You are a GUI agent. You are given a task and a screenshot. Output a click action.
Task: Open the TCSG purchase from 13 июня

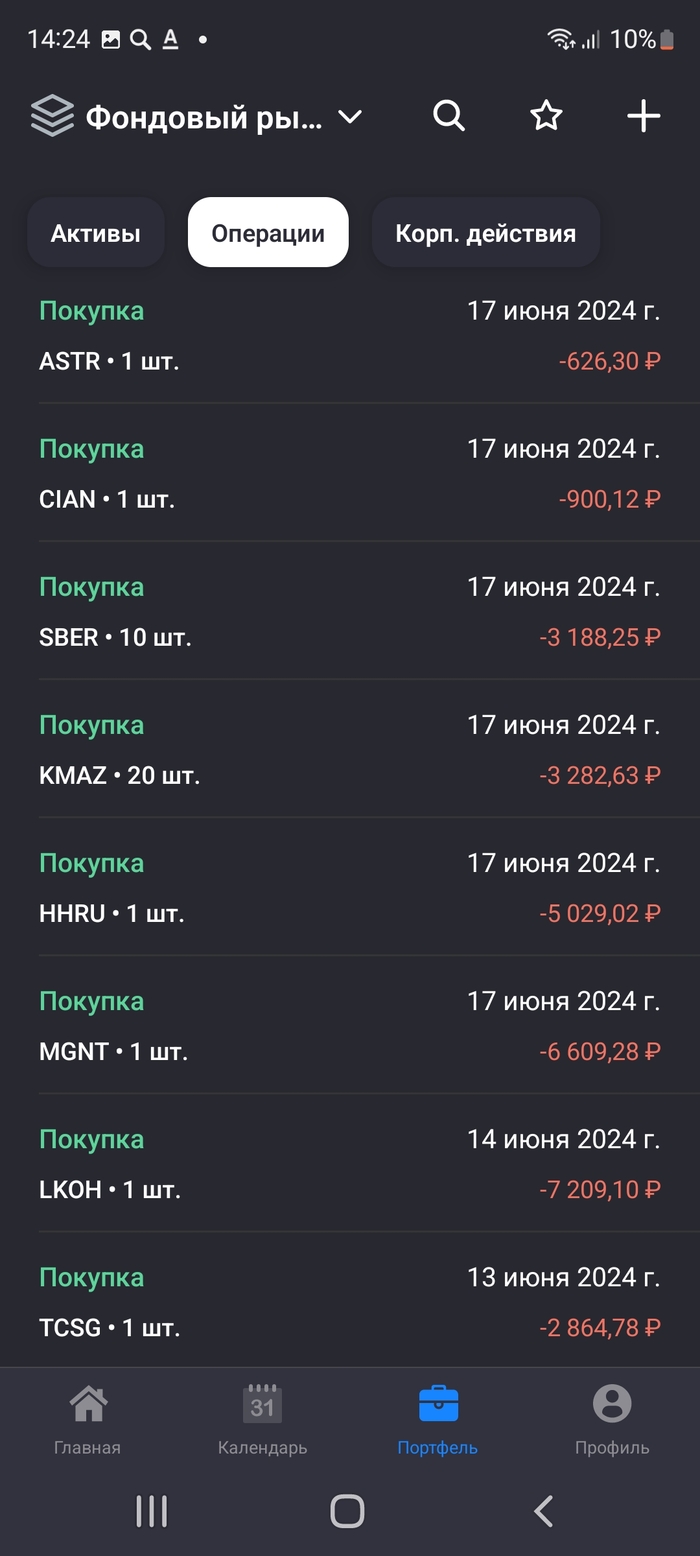click(349, 1302)
